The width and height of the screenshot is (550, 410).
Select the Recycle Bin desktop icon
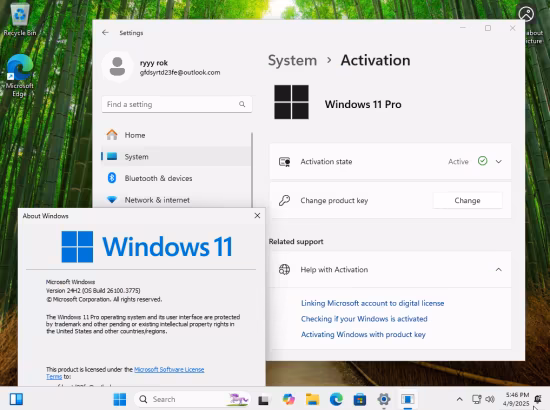[x=20, y=19]
